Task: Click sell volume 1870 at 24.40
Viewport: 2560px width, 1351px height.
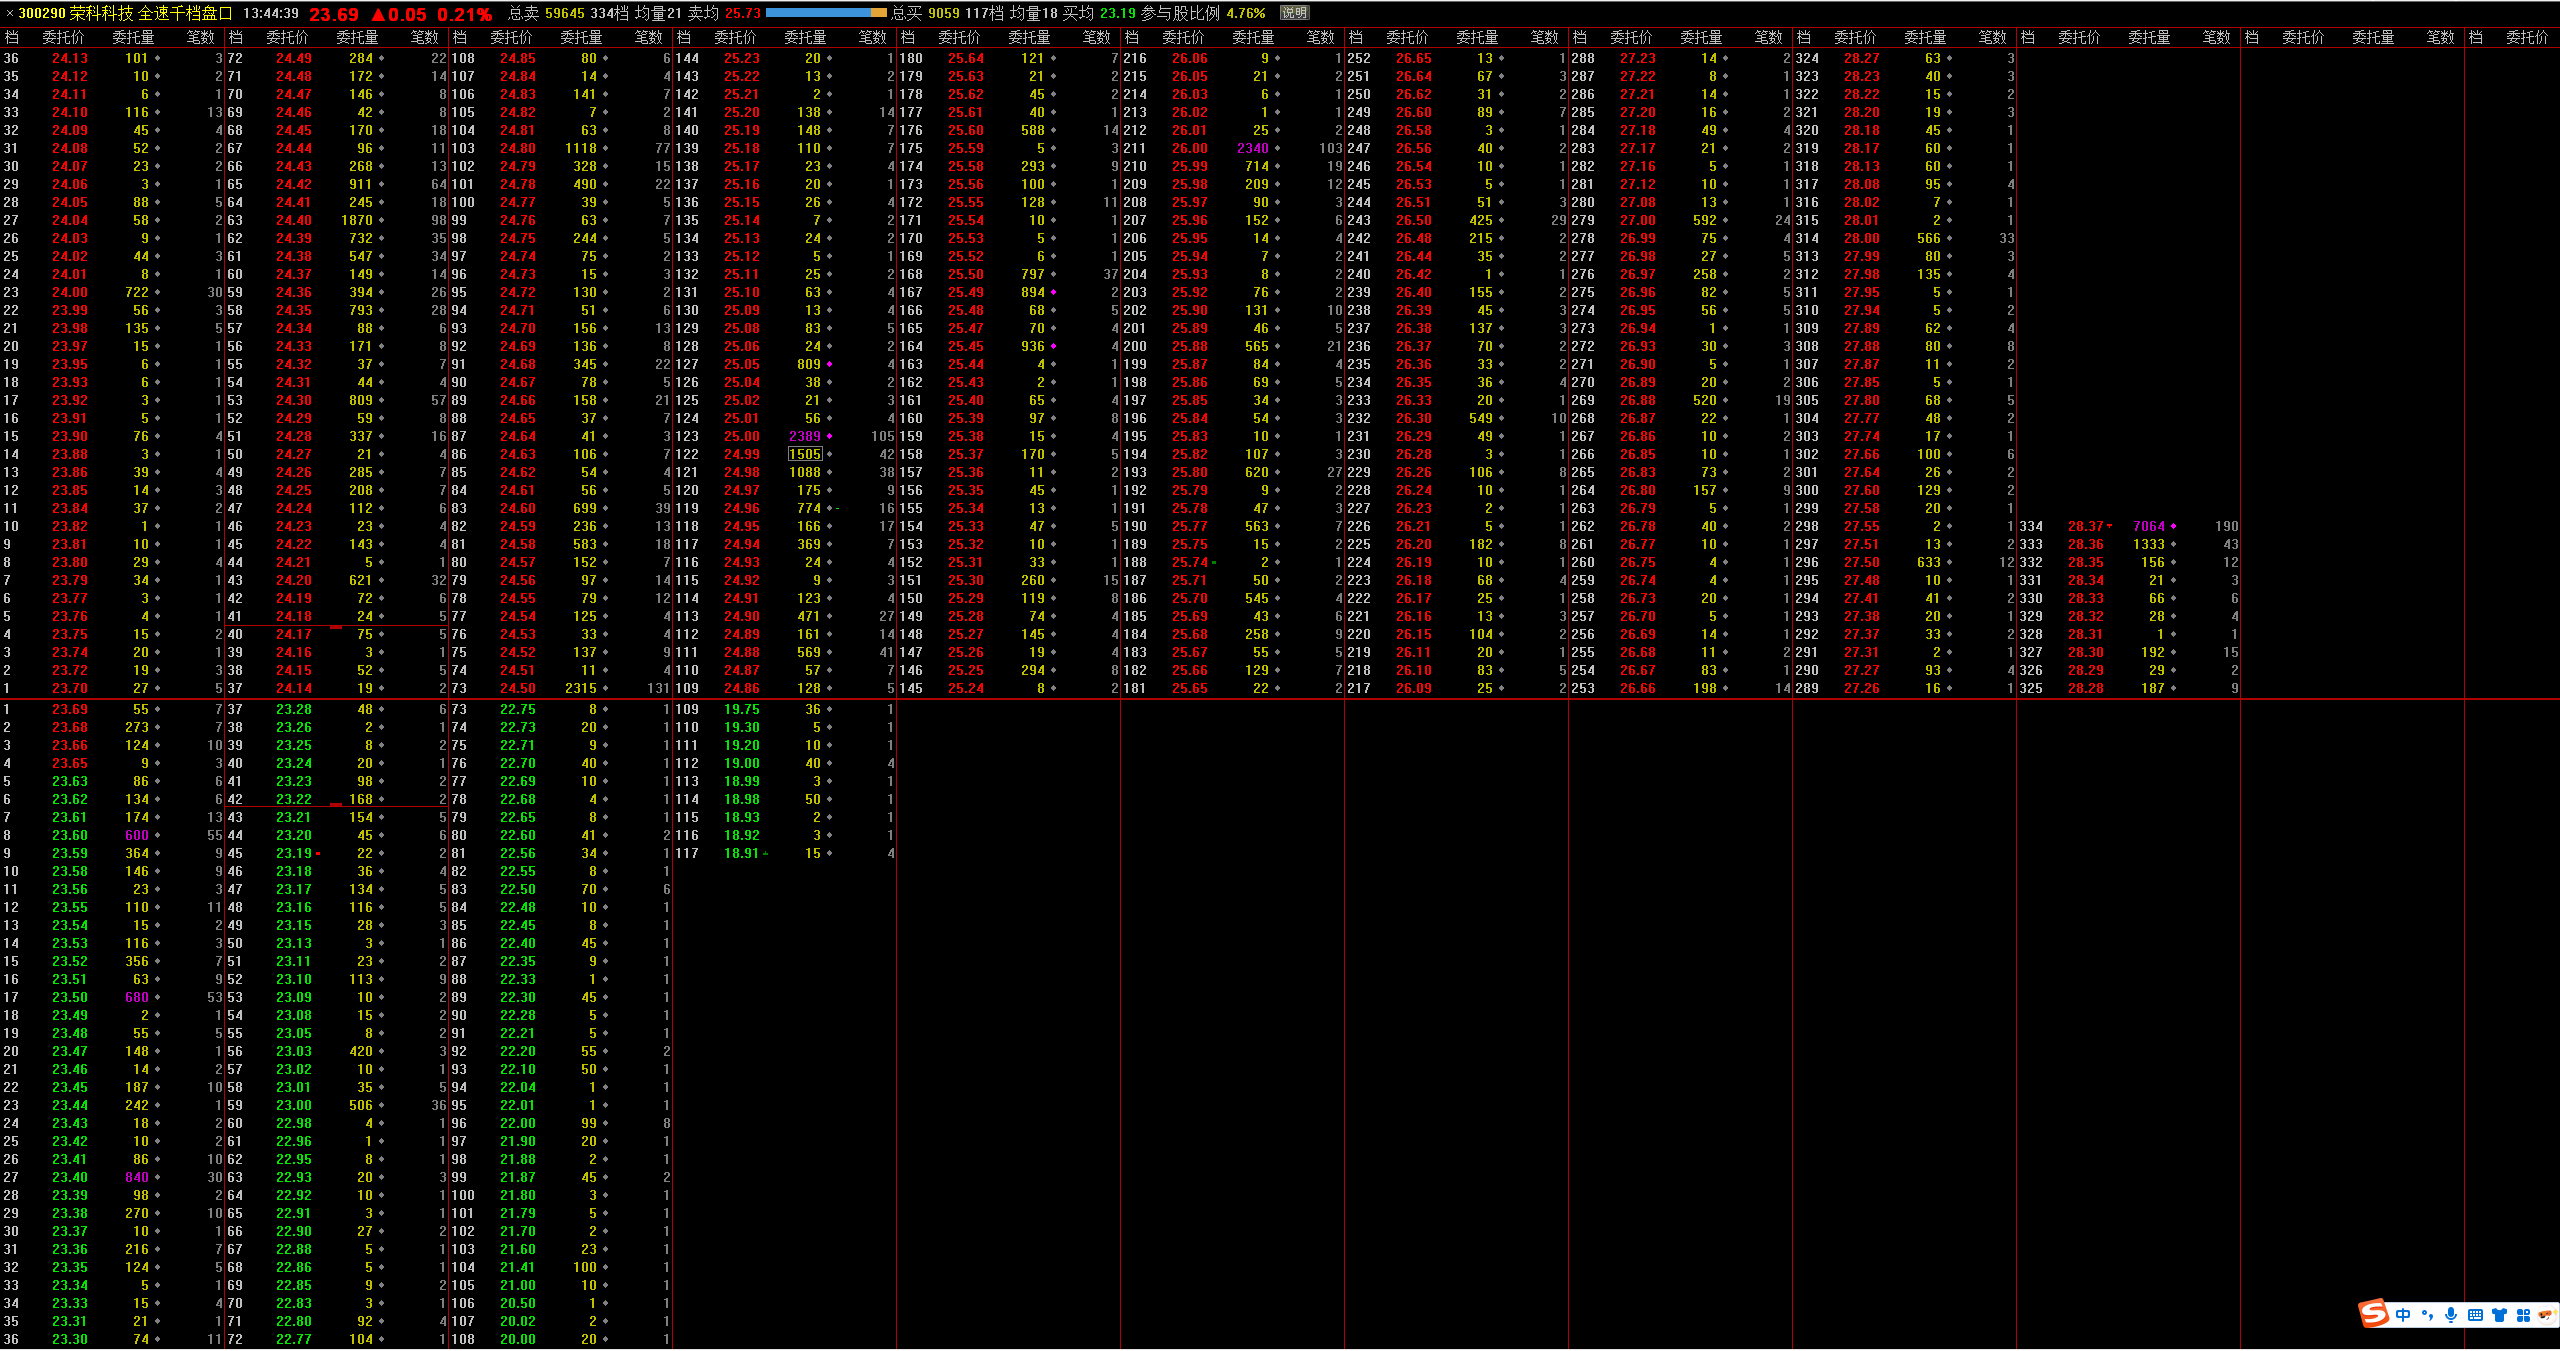Action: [x=357, y=220]
